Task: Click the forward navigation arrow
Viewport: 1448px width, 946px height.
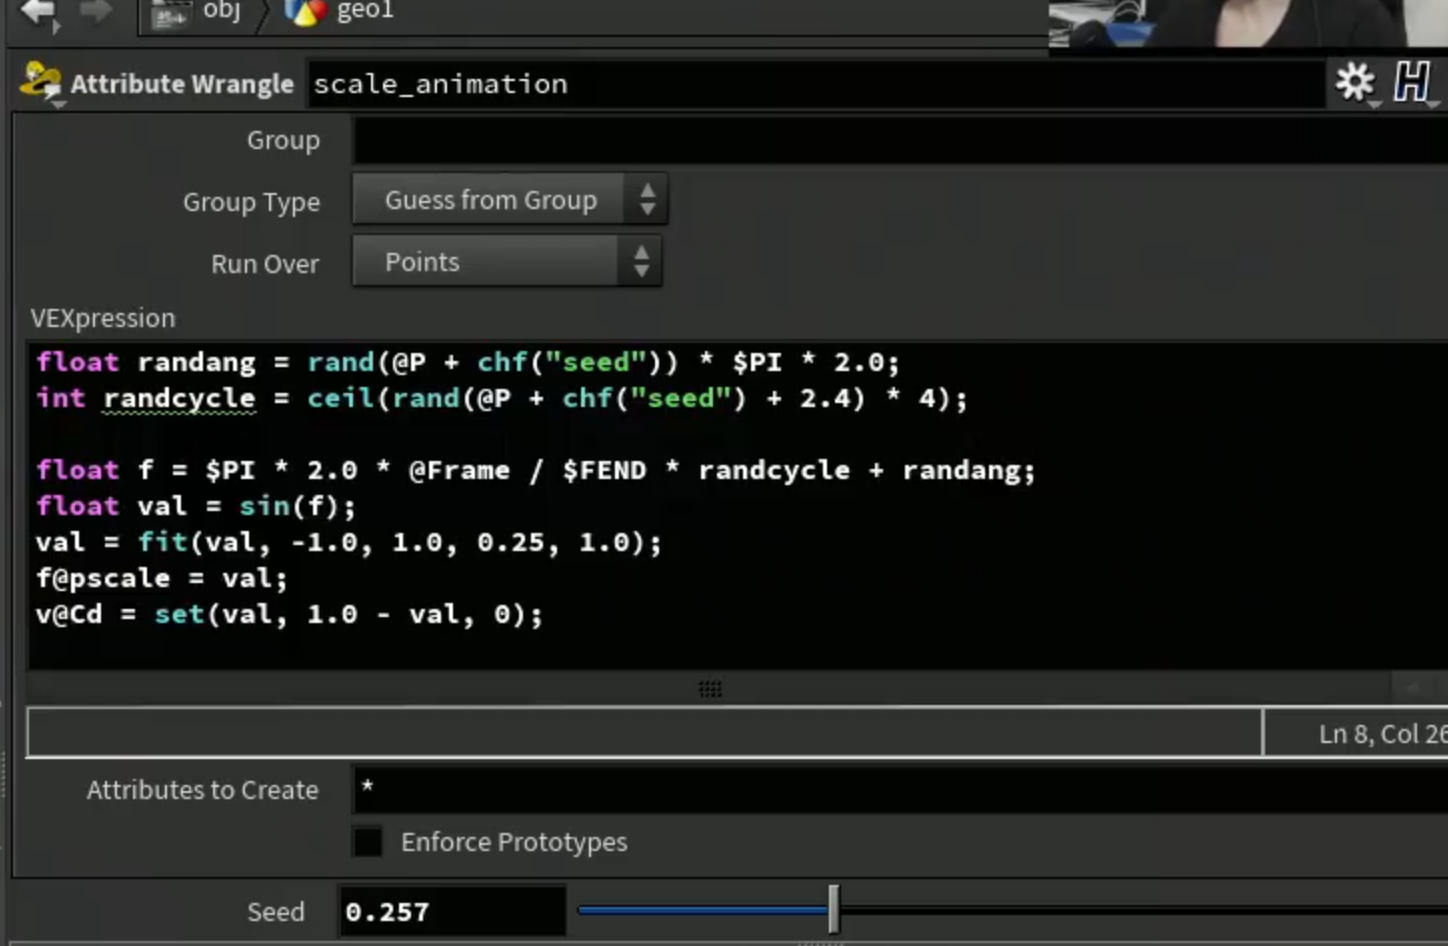Action: (95, 12)
